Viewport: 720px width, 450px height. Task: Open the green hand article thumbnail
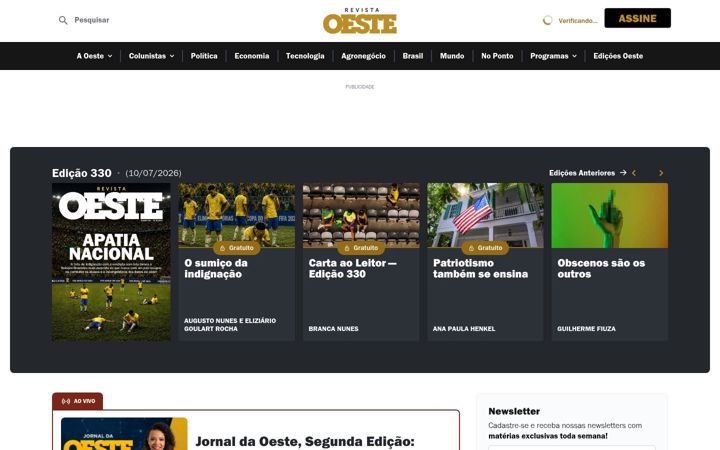(x=610, y=215)
